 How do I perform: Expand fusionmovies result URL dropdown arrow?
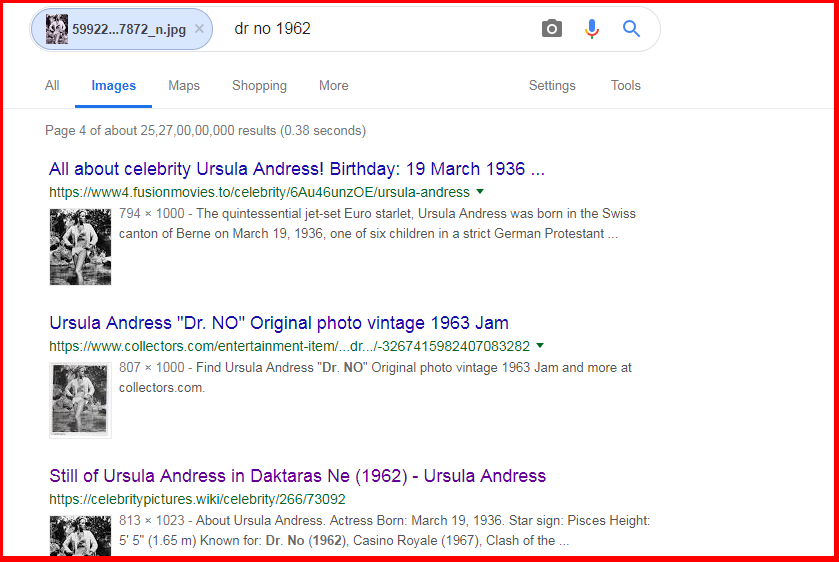(x=480, y=191)
